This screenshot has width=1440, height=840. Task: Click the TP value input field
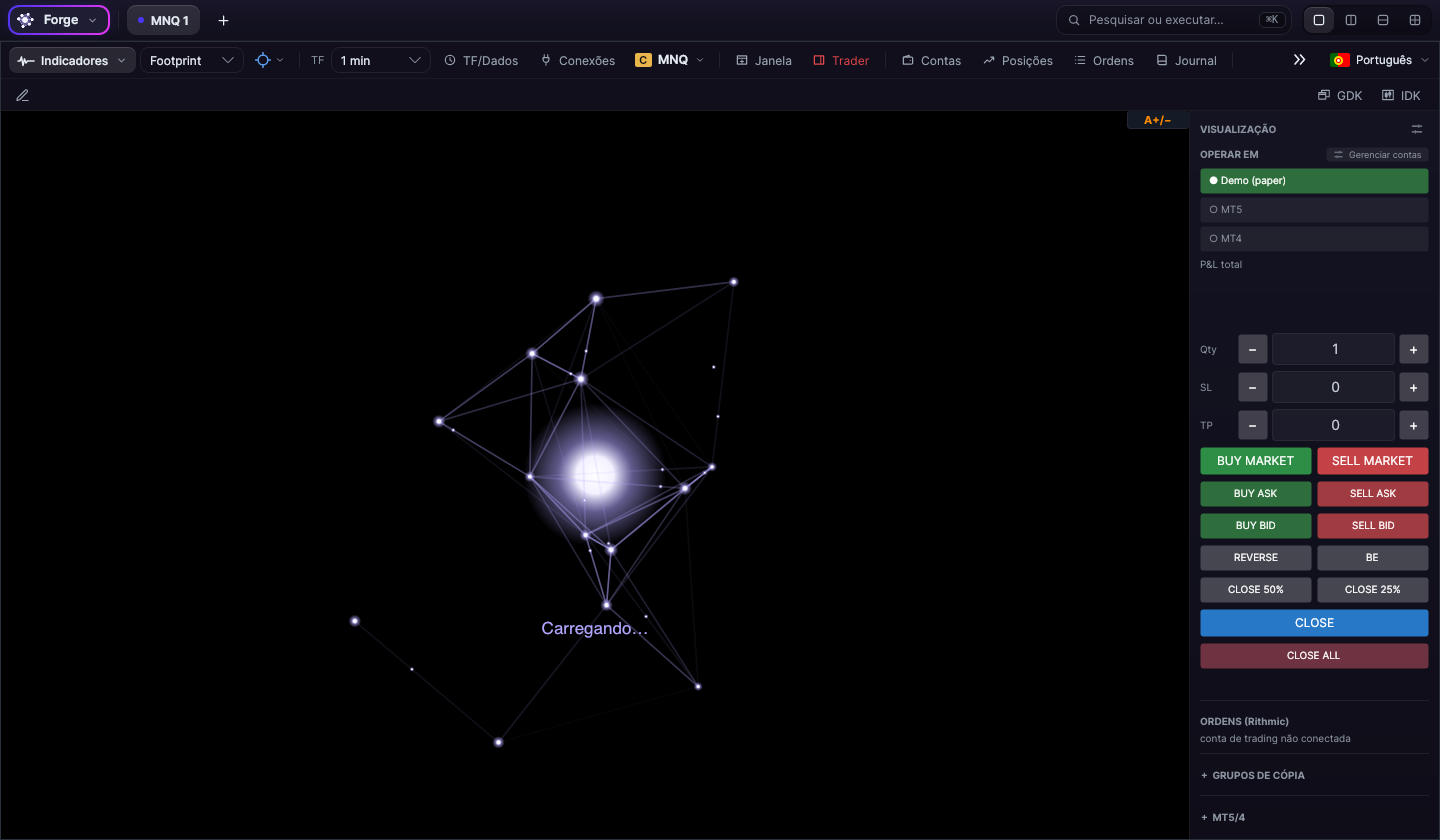[x=1334, y=425]
